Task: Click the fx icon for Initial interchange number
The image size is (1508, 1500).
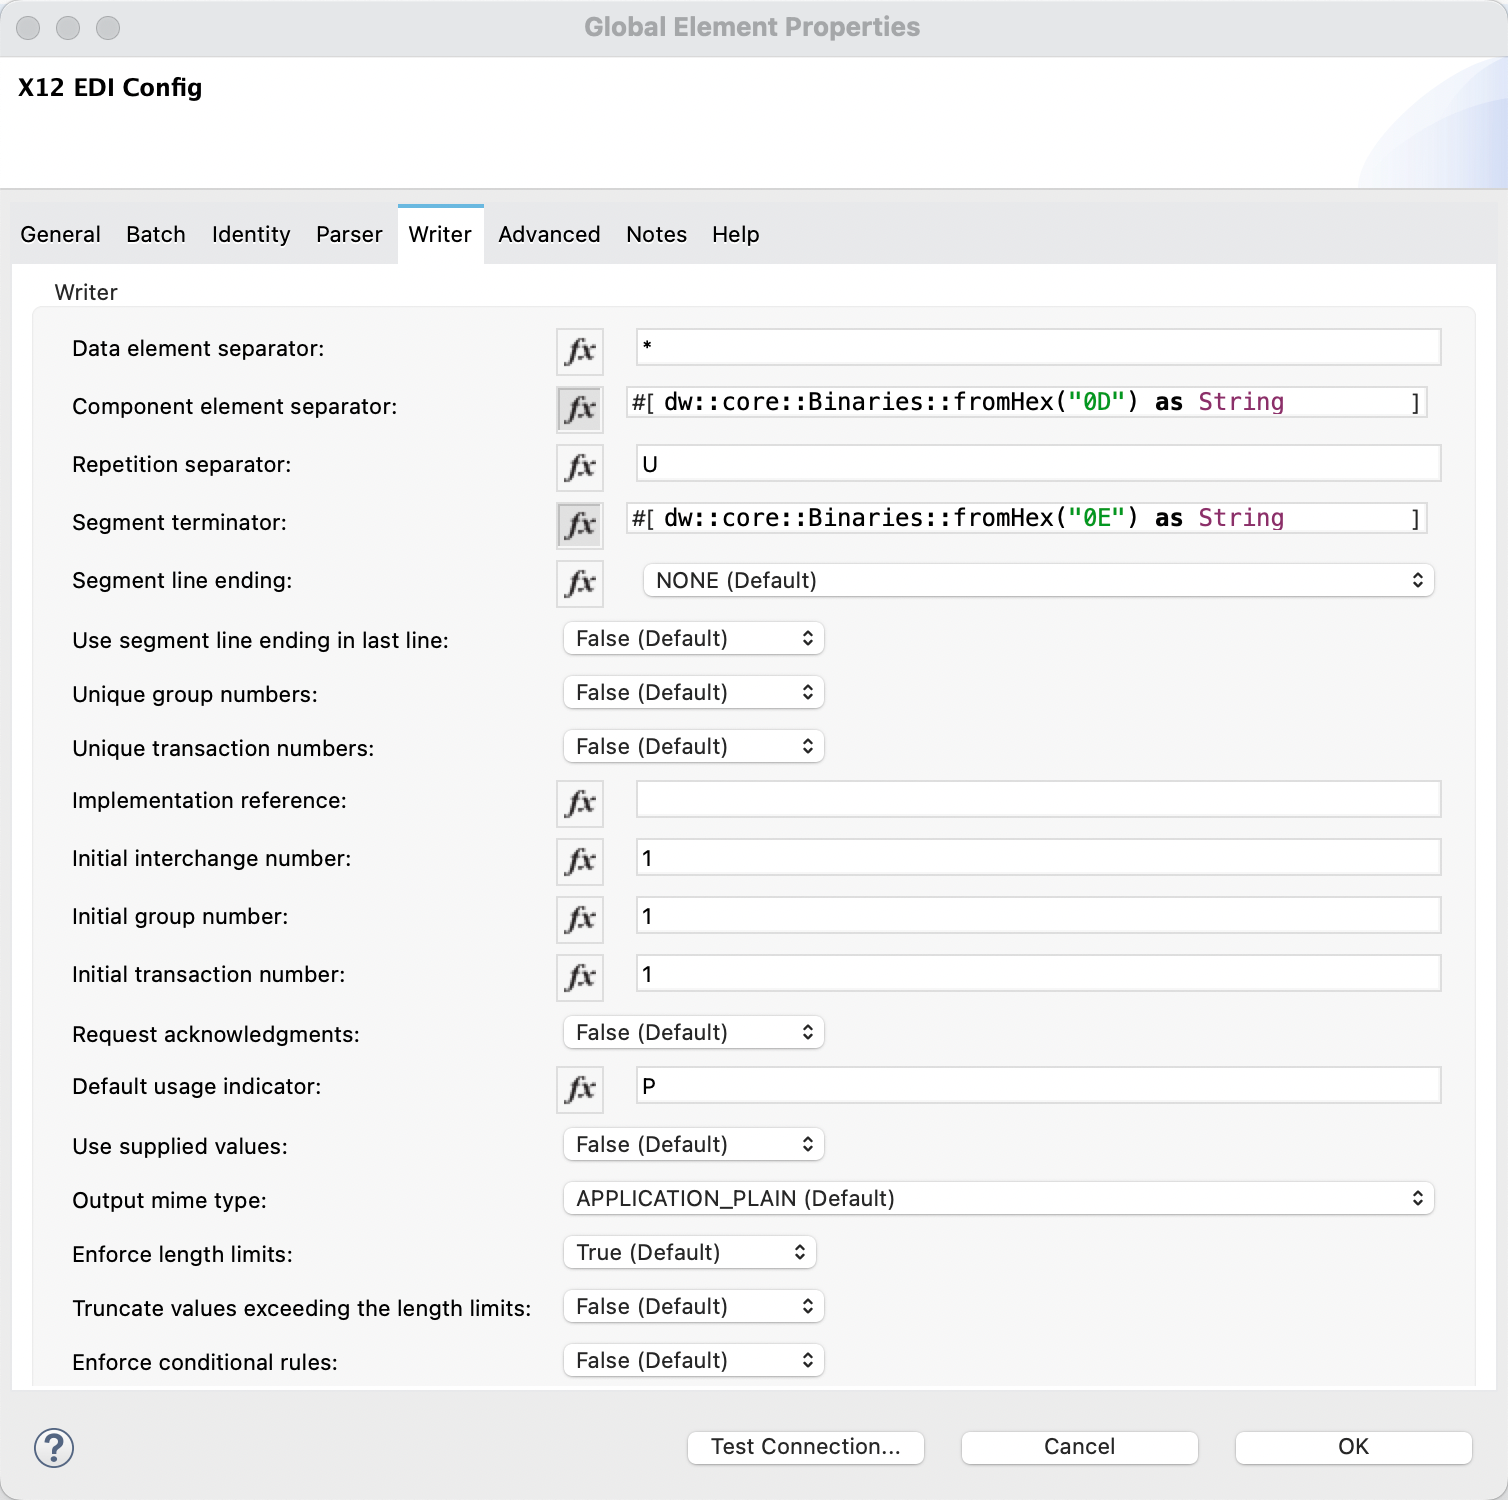Action: click(580, 861)
